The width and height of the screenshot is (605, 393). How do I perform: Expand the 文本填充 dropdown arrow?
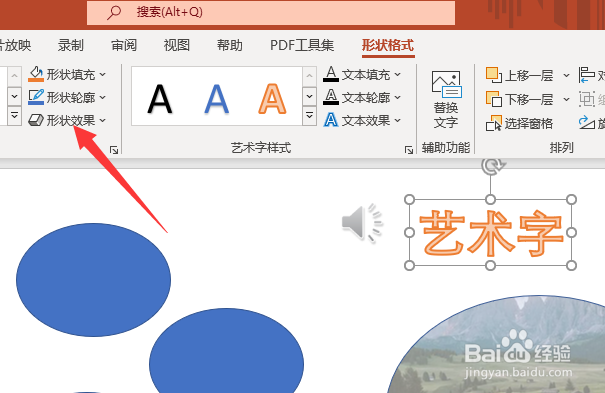pos(398,74)
